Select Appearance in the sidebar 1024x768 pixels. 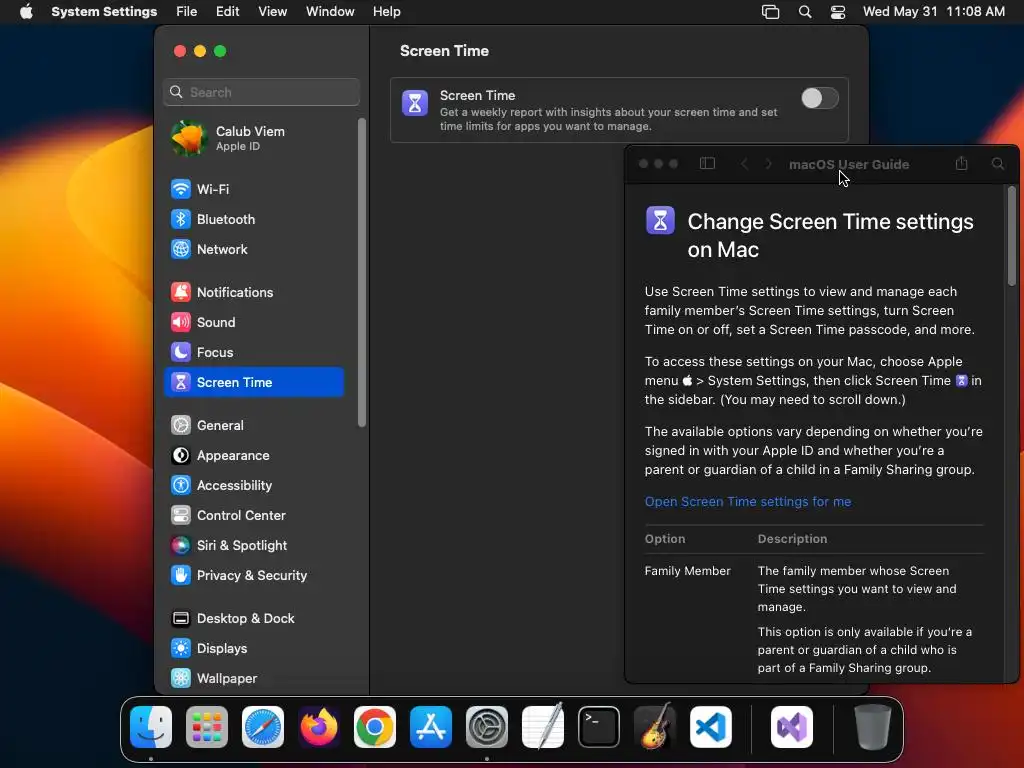253,456
